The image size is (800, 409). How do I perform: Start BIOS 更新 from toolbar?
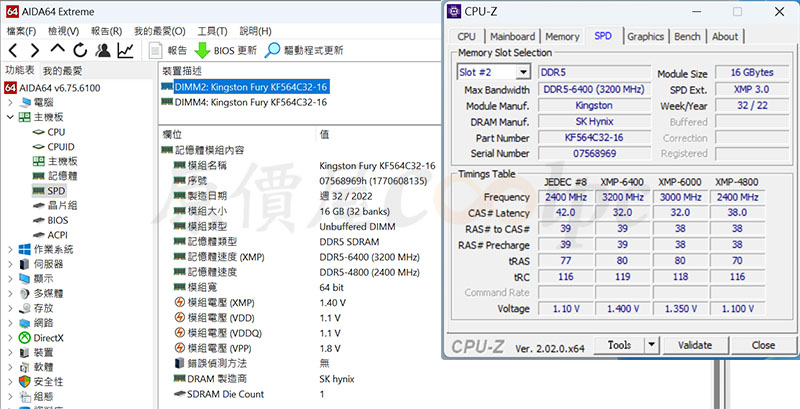226,50
